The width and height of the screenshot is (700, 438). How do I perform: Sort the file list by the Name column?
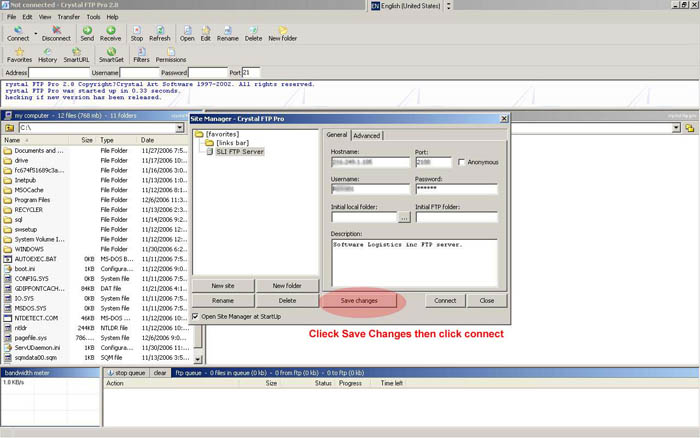pyautogui.click(x=36, y=140)
